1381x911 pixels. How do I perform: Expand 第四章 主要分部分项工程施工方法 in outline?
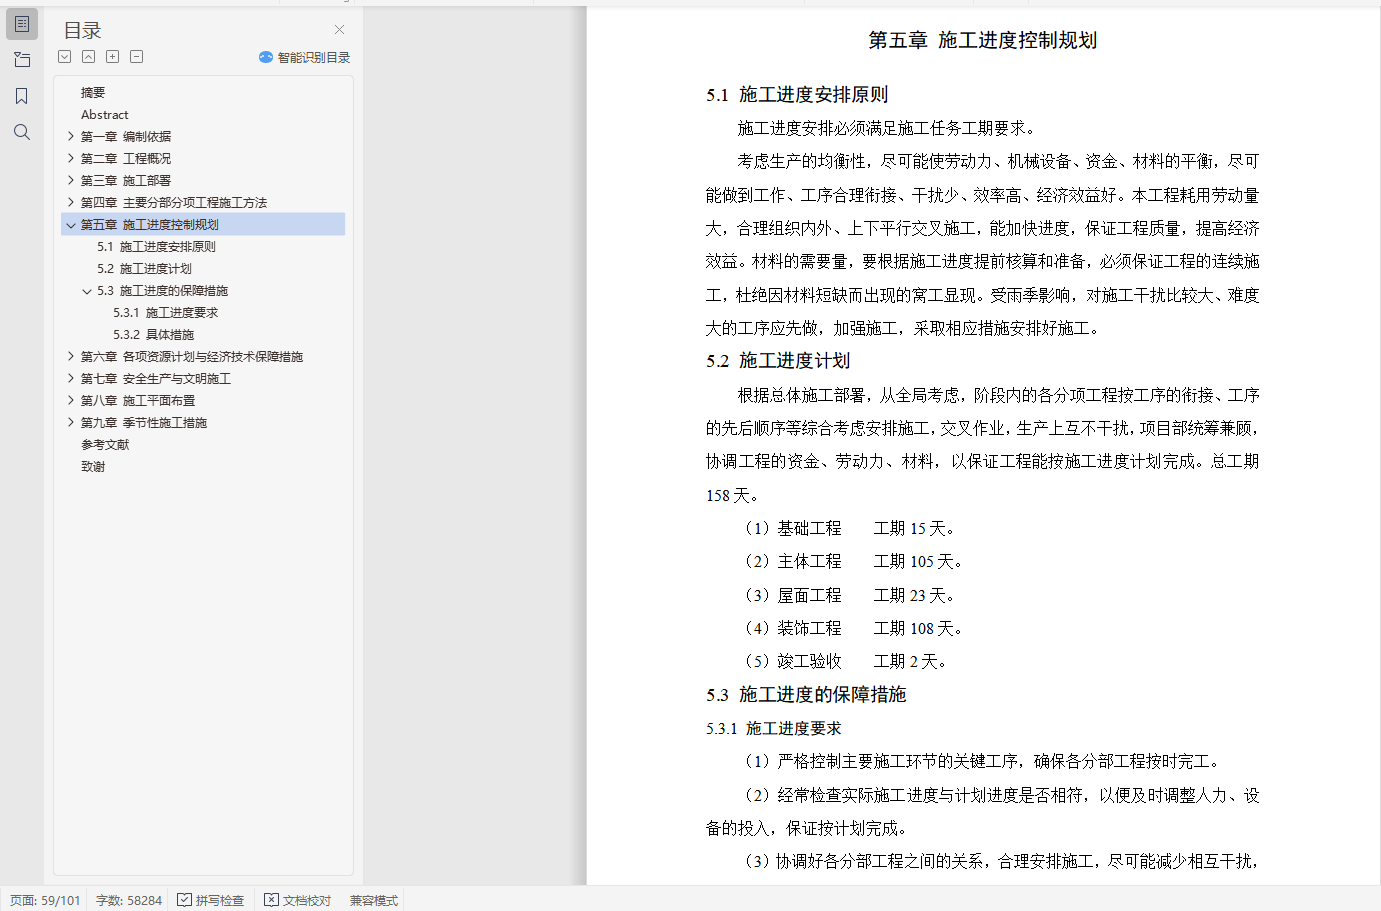point(71,202)
